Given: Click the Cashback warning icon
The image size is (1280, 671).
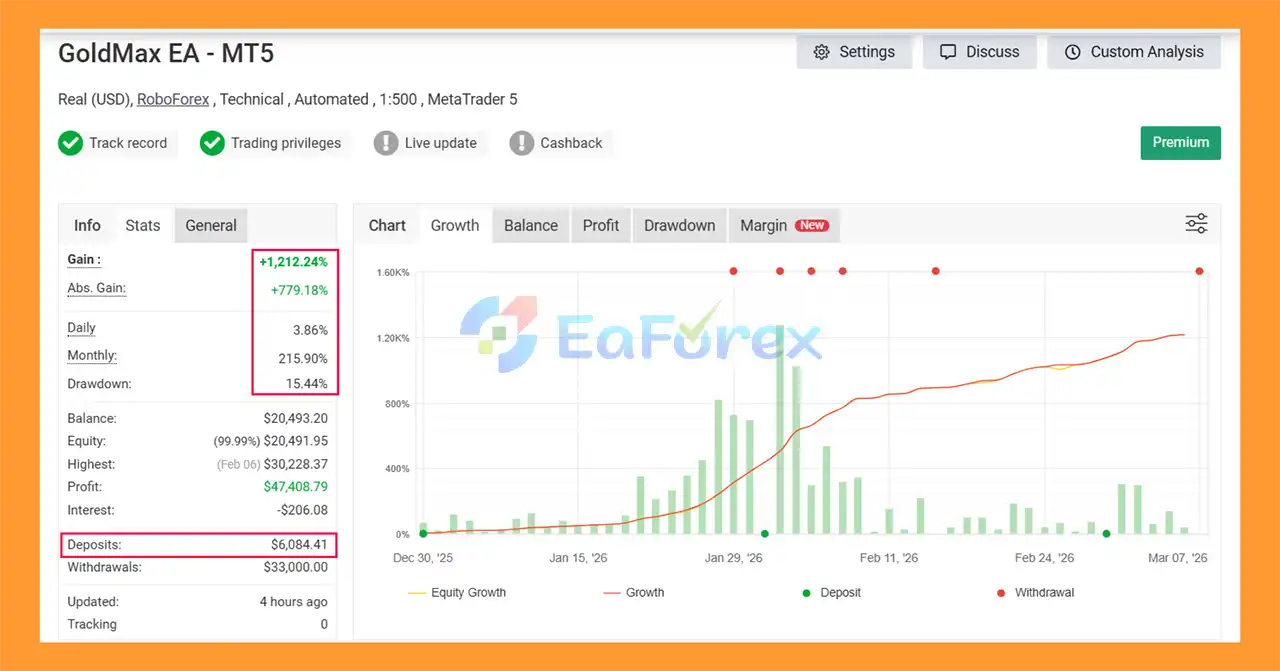Looking at the screenshot, I should click(521, 143).
